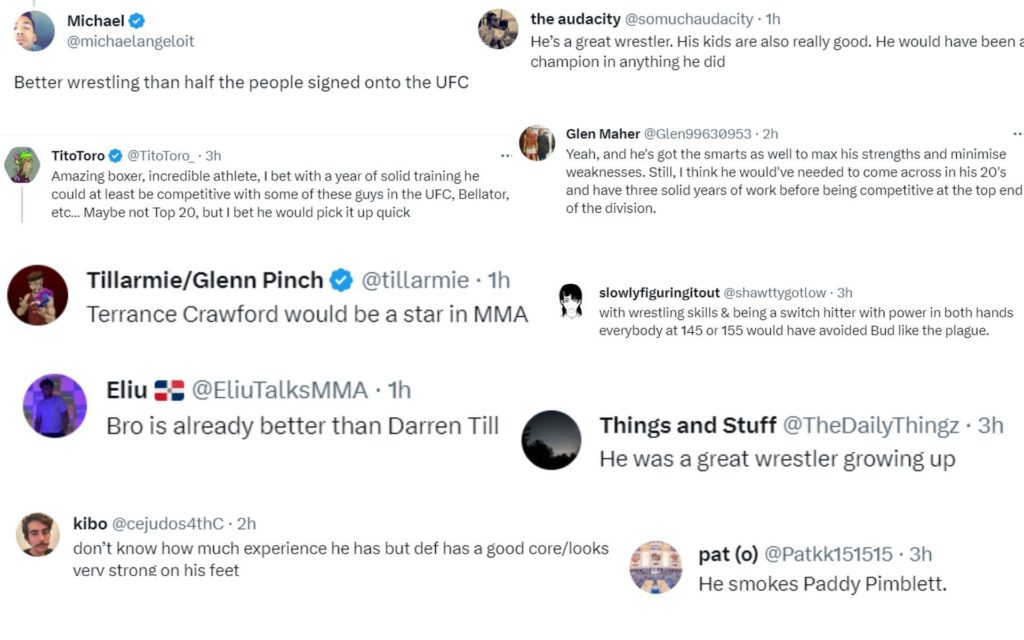
Task: Open Things and Stuff's dark avatar
Action: pos(551,440)
